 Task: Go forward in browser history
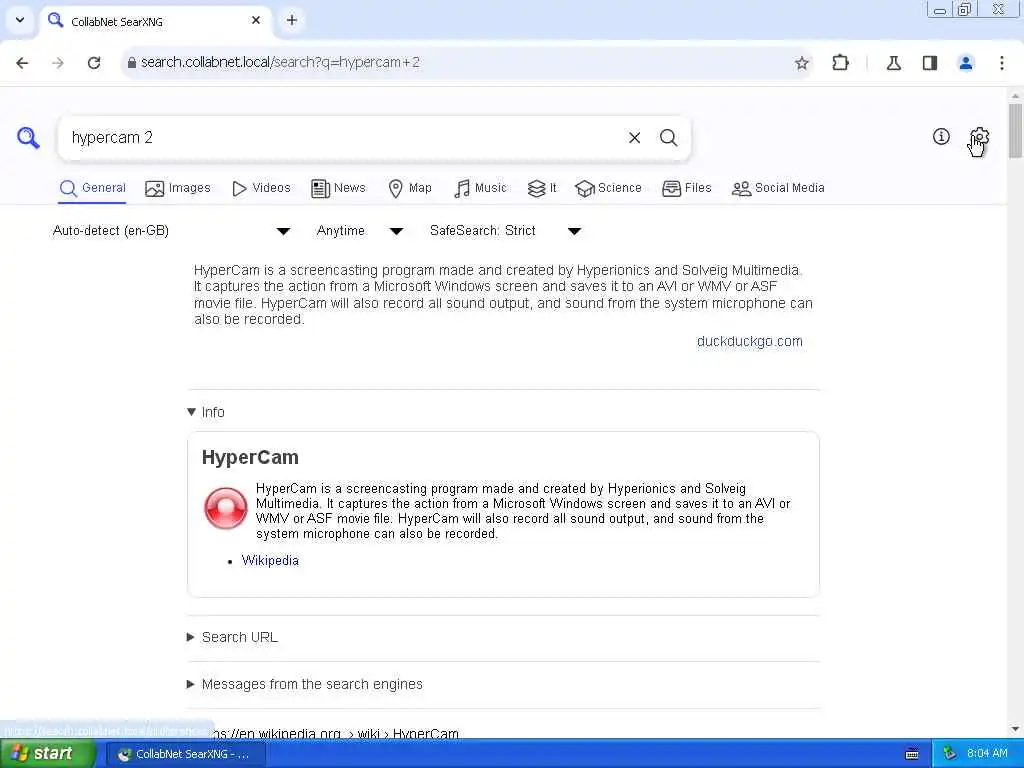click(x=58, y=63)
